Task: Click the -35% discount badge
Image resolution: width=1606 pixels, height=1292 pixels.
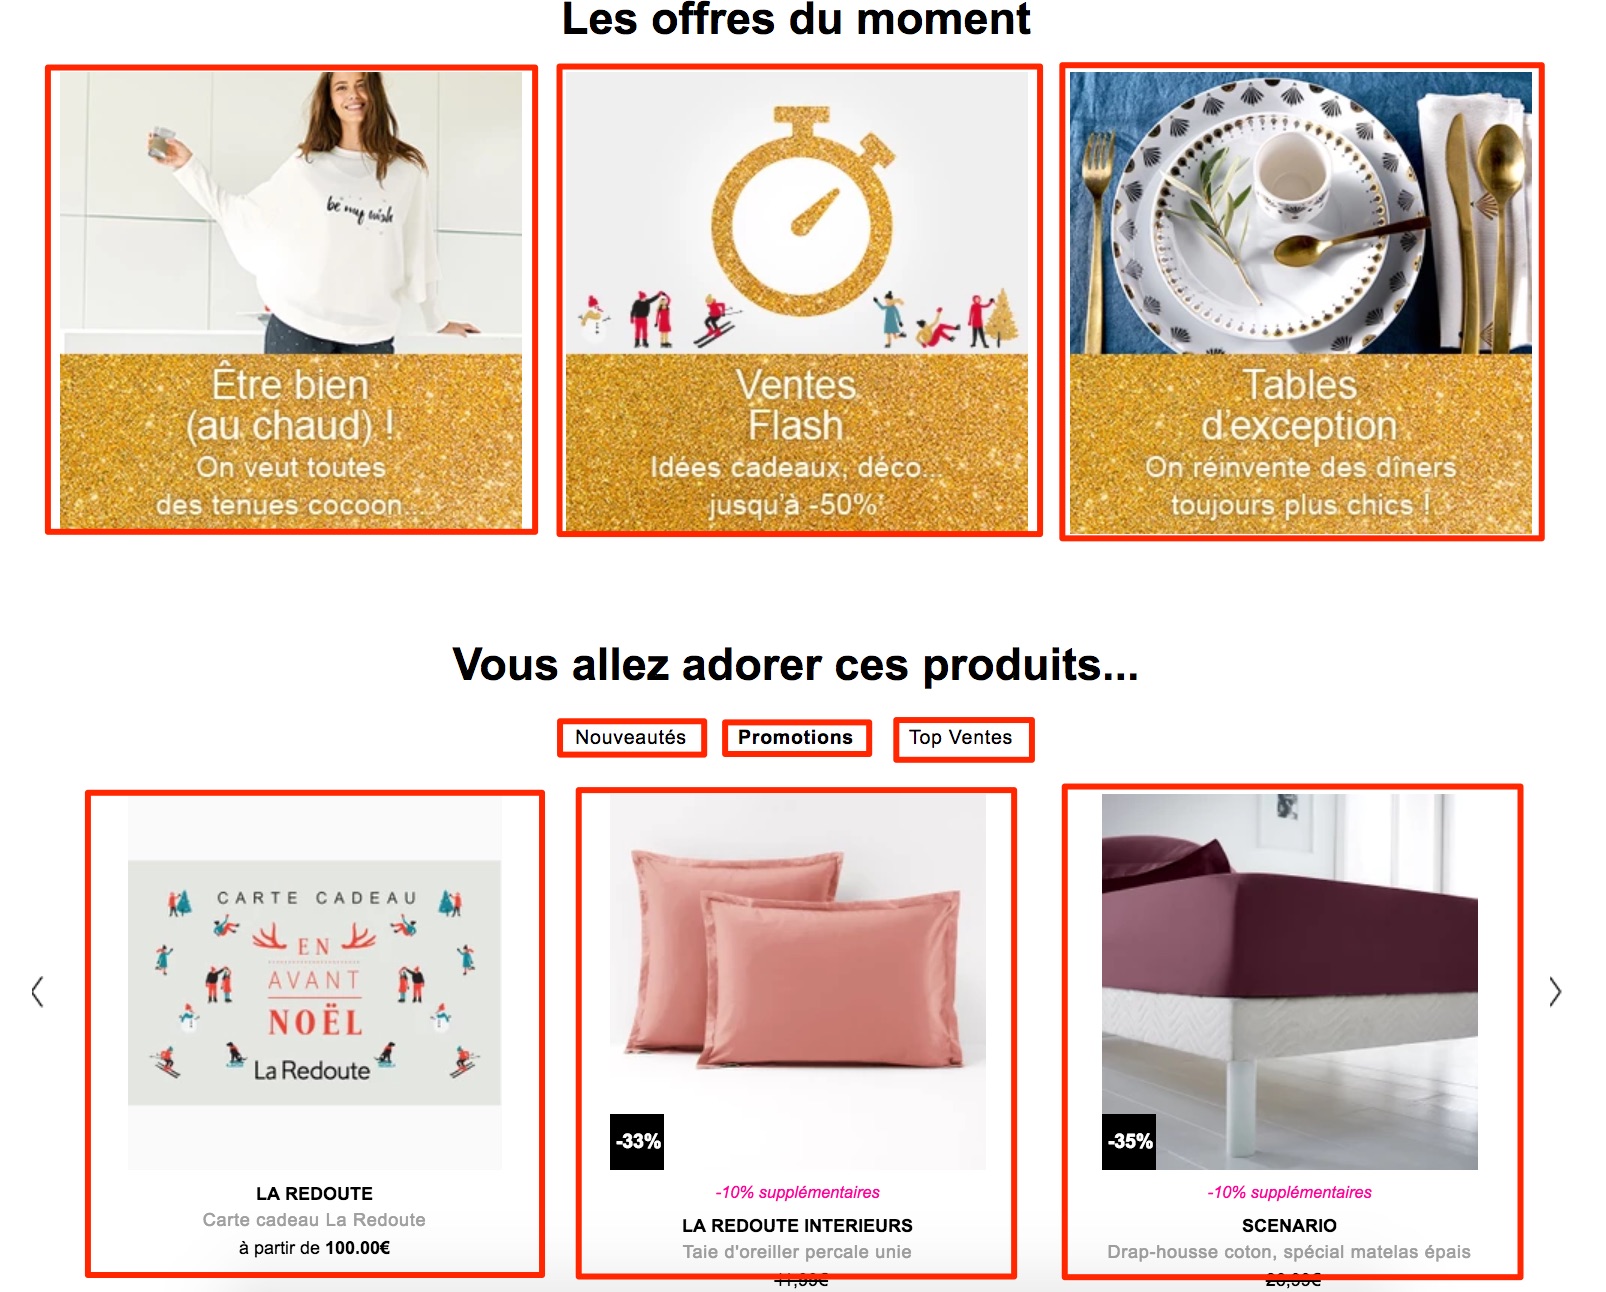Action: (x=1129, y=1142)
